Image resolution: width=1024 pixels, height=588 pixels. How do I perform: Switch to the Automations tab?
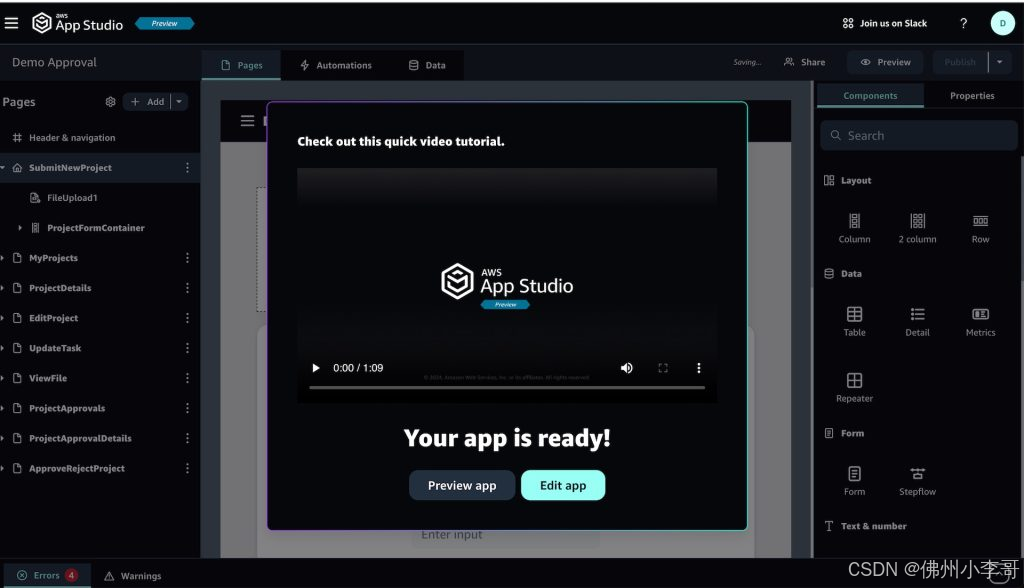point(336,65)
